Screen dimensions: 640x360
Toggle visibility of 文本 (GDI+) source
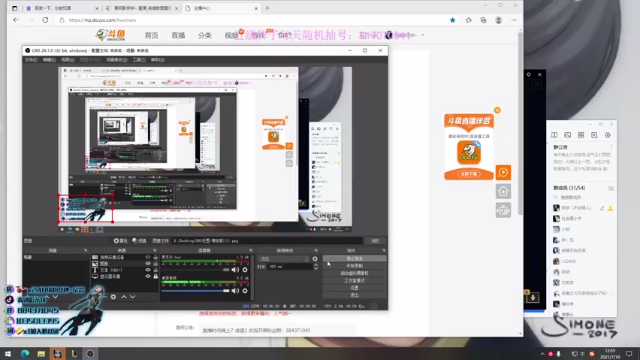148,270
